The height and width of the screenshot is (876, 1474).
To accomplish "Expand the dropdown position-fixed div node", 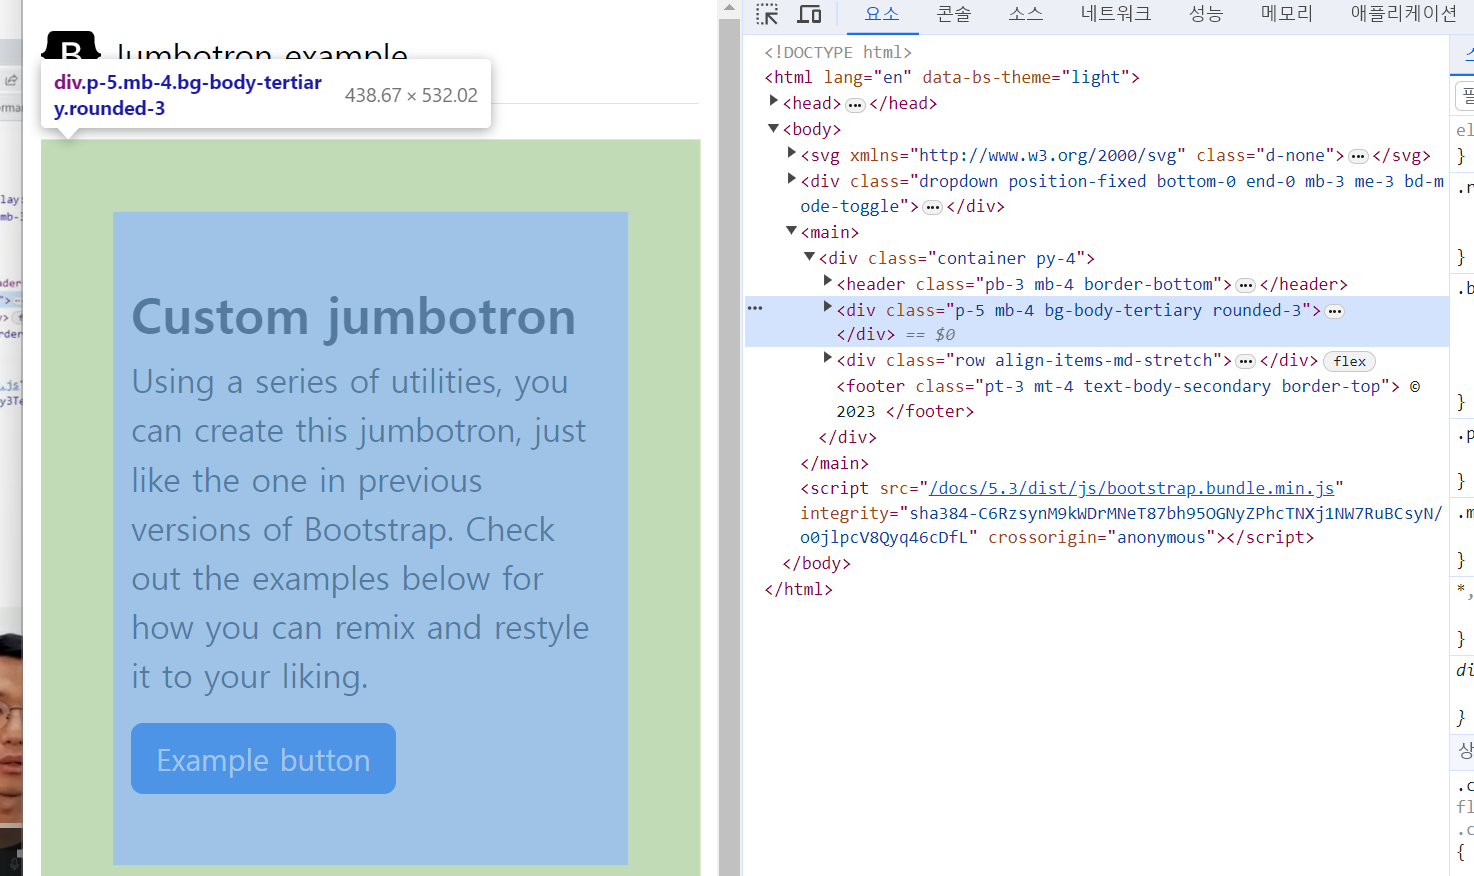I will tap(791, 179).
